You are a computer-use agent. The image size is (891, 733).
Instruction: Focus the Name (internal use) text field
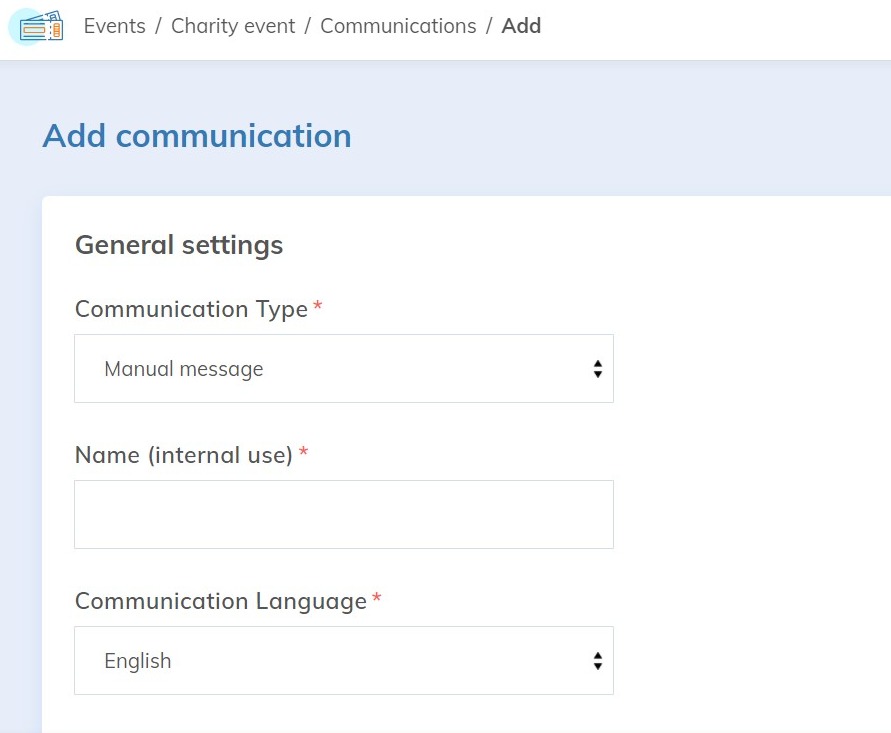click(344, 513)
